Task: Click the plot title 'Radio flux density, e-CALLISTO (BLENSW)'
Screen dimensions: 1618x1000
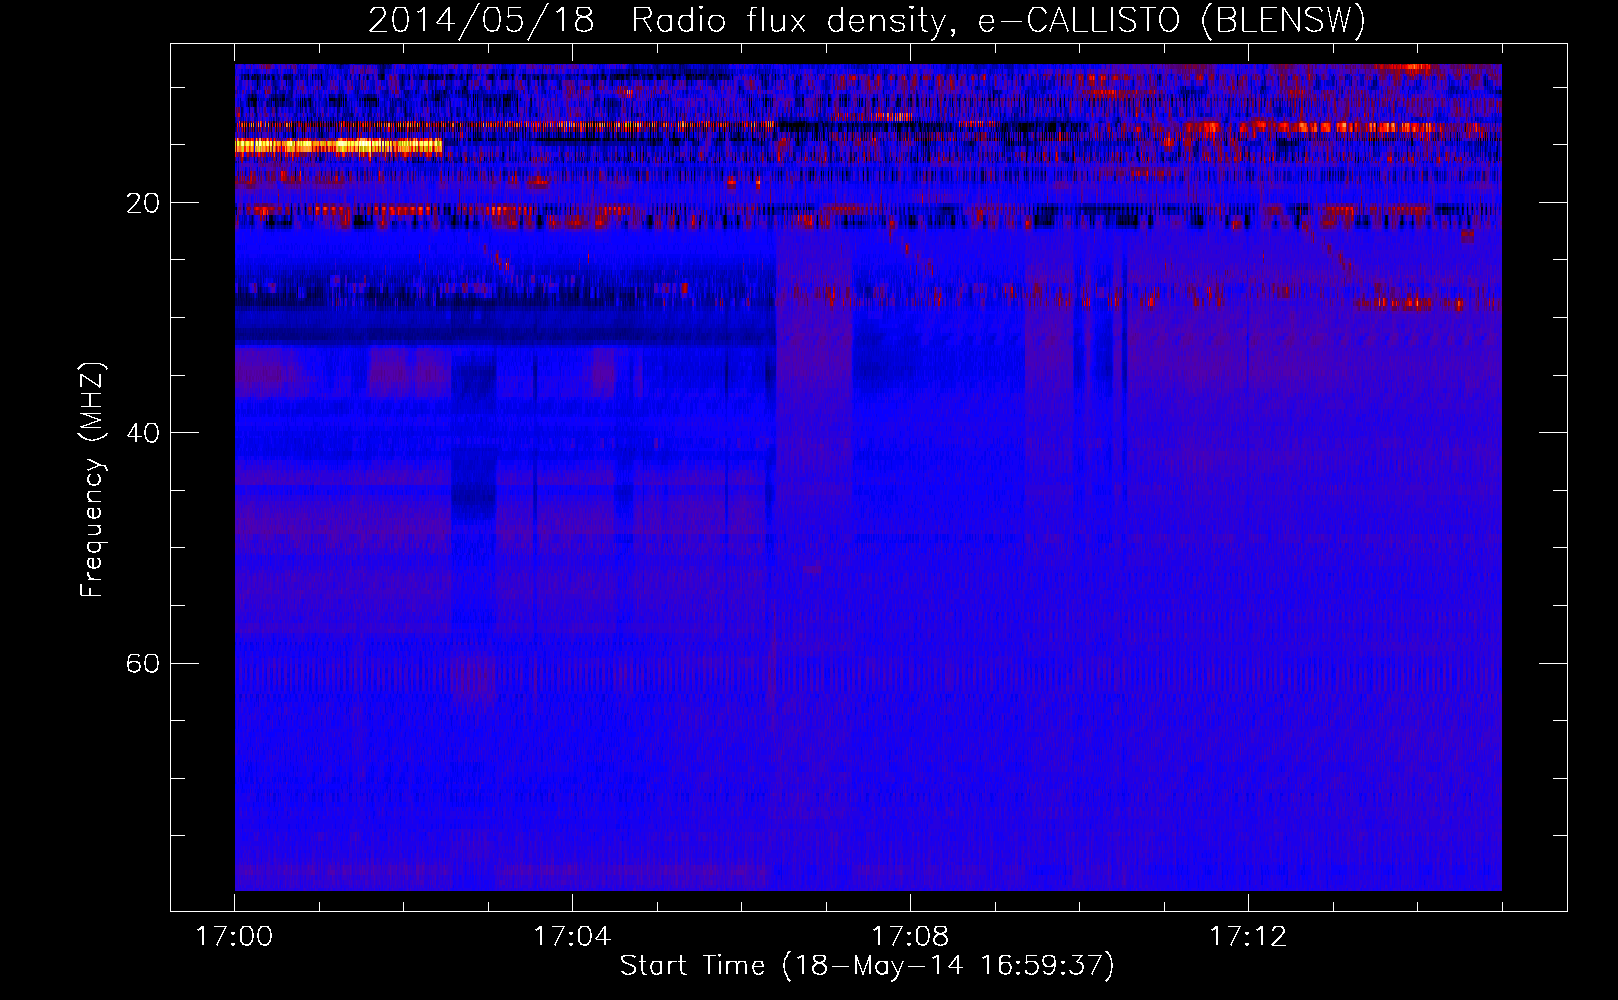Action: tap(998, 21)
